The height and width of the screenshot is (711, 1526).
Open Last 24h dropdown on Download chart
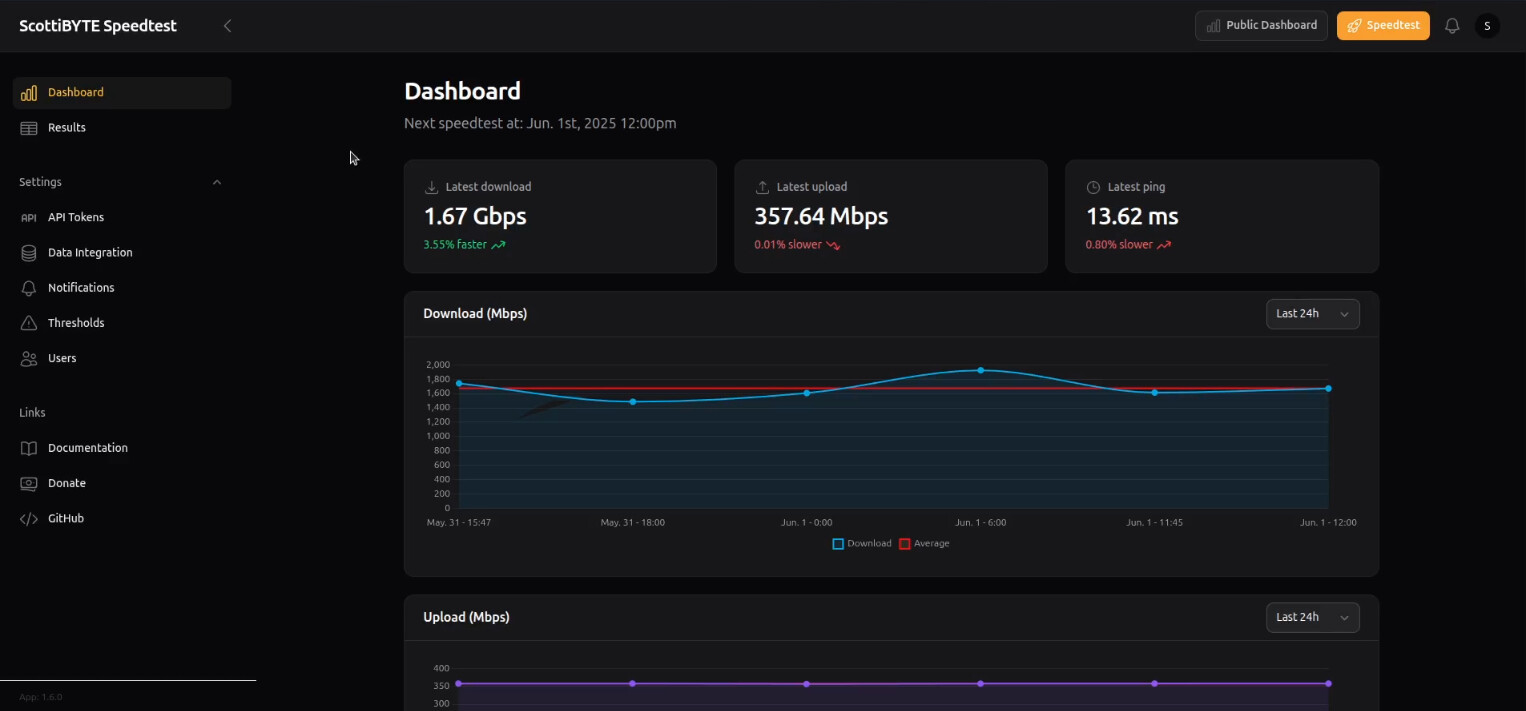point(1312,314)
